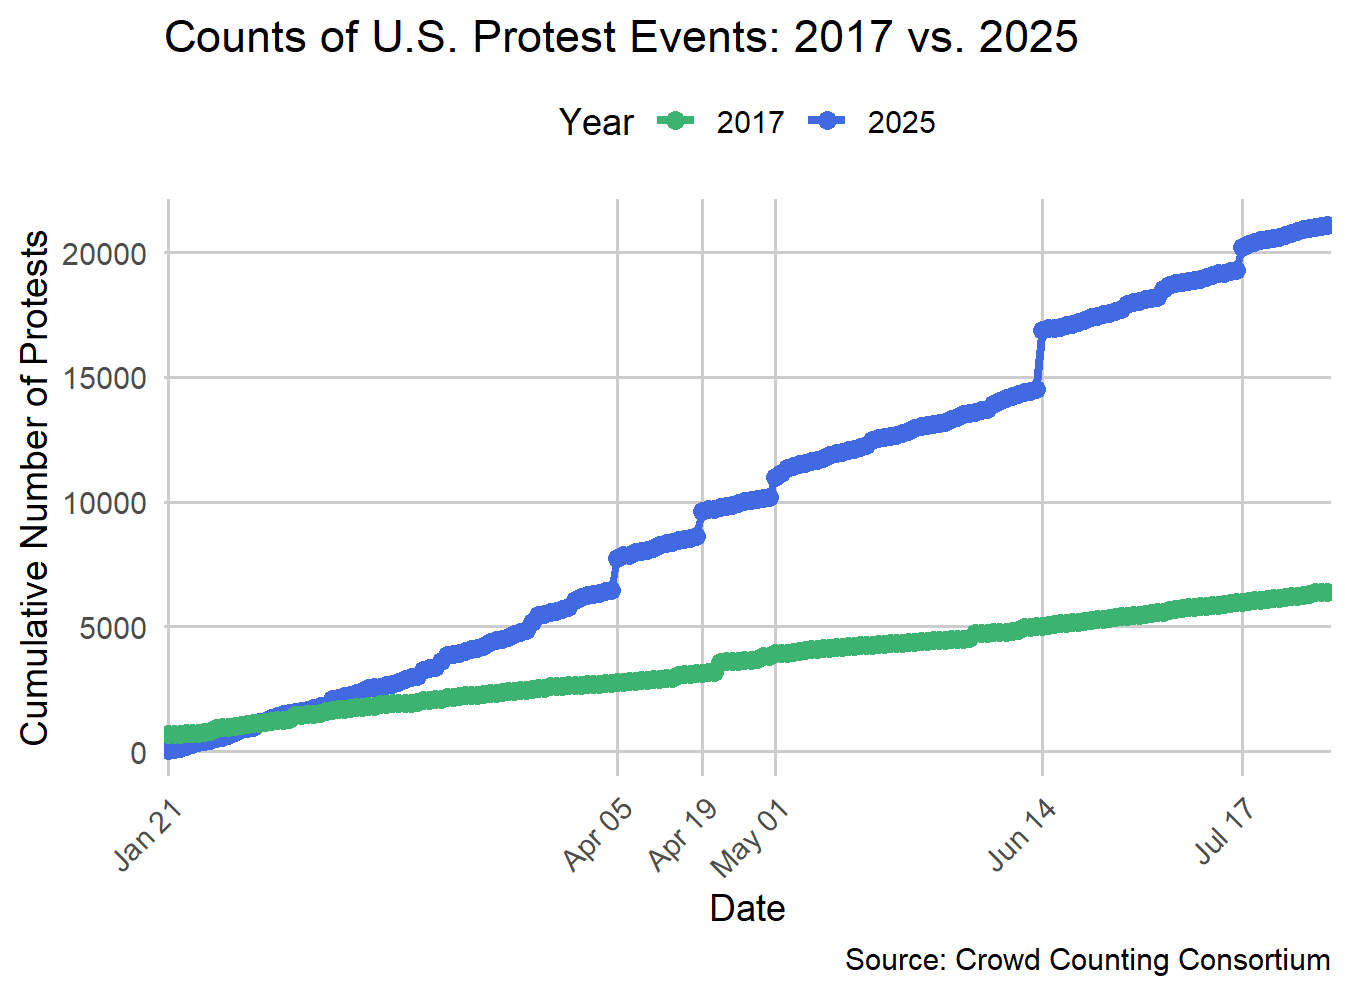Click the 15000 y-axis tick label
The width and height of the screenshot is (1350, 994).
(104, 379)
